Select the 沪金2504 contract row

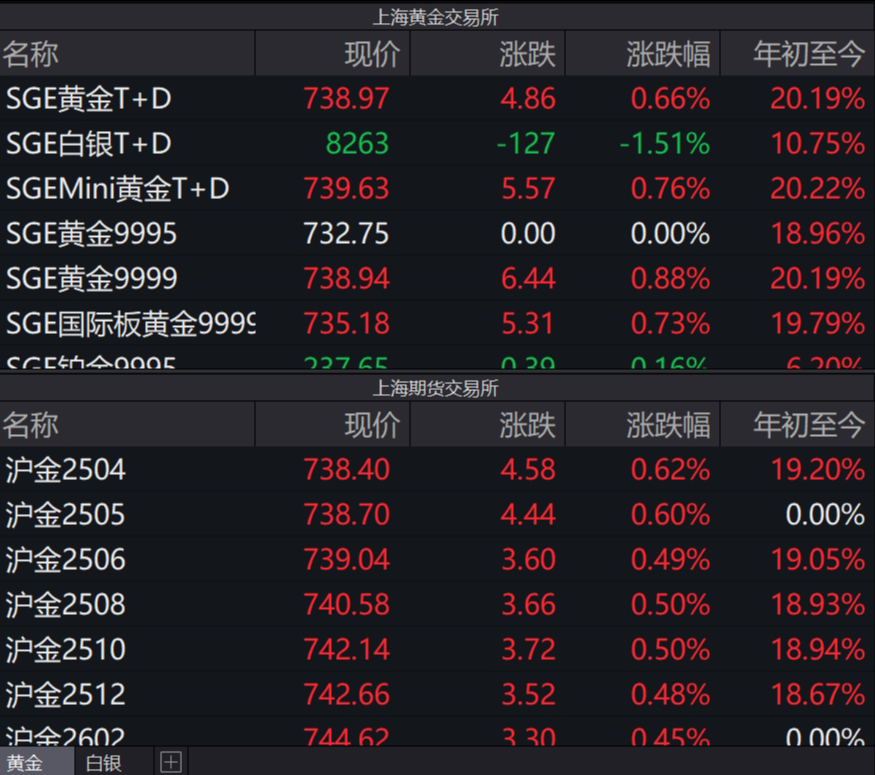coord(66,469)
